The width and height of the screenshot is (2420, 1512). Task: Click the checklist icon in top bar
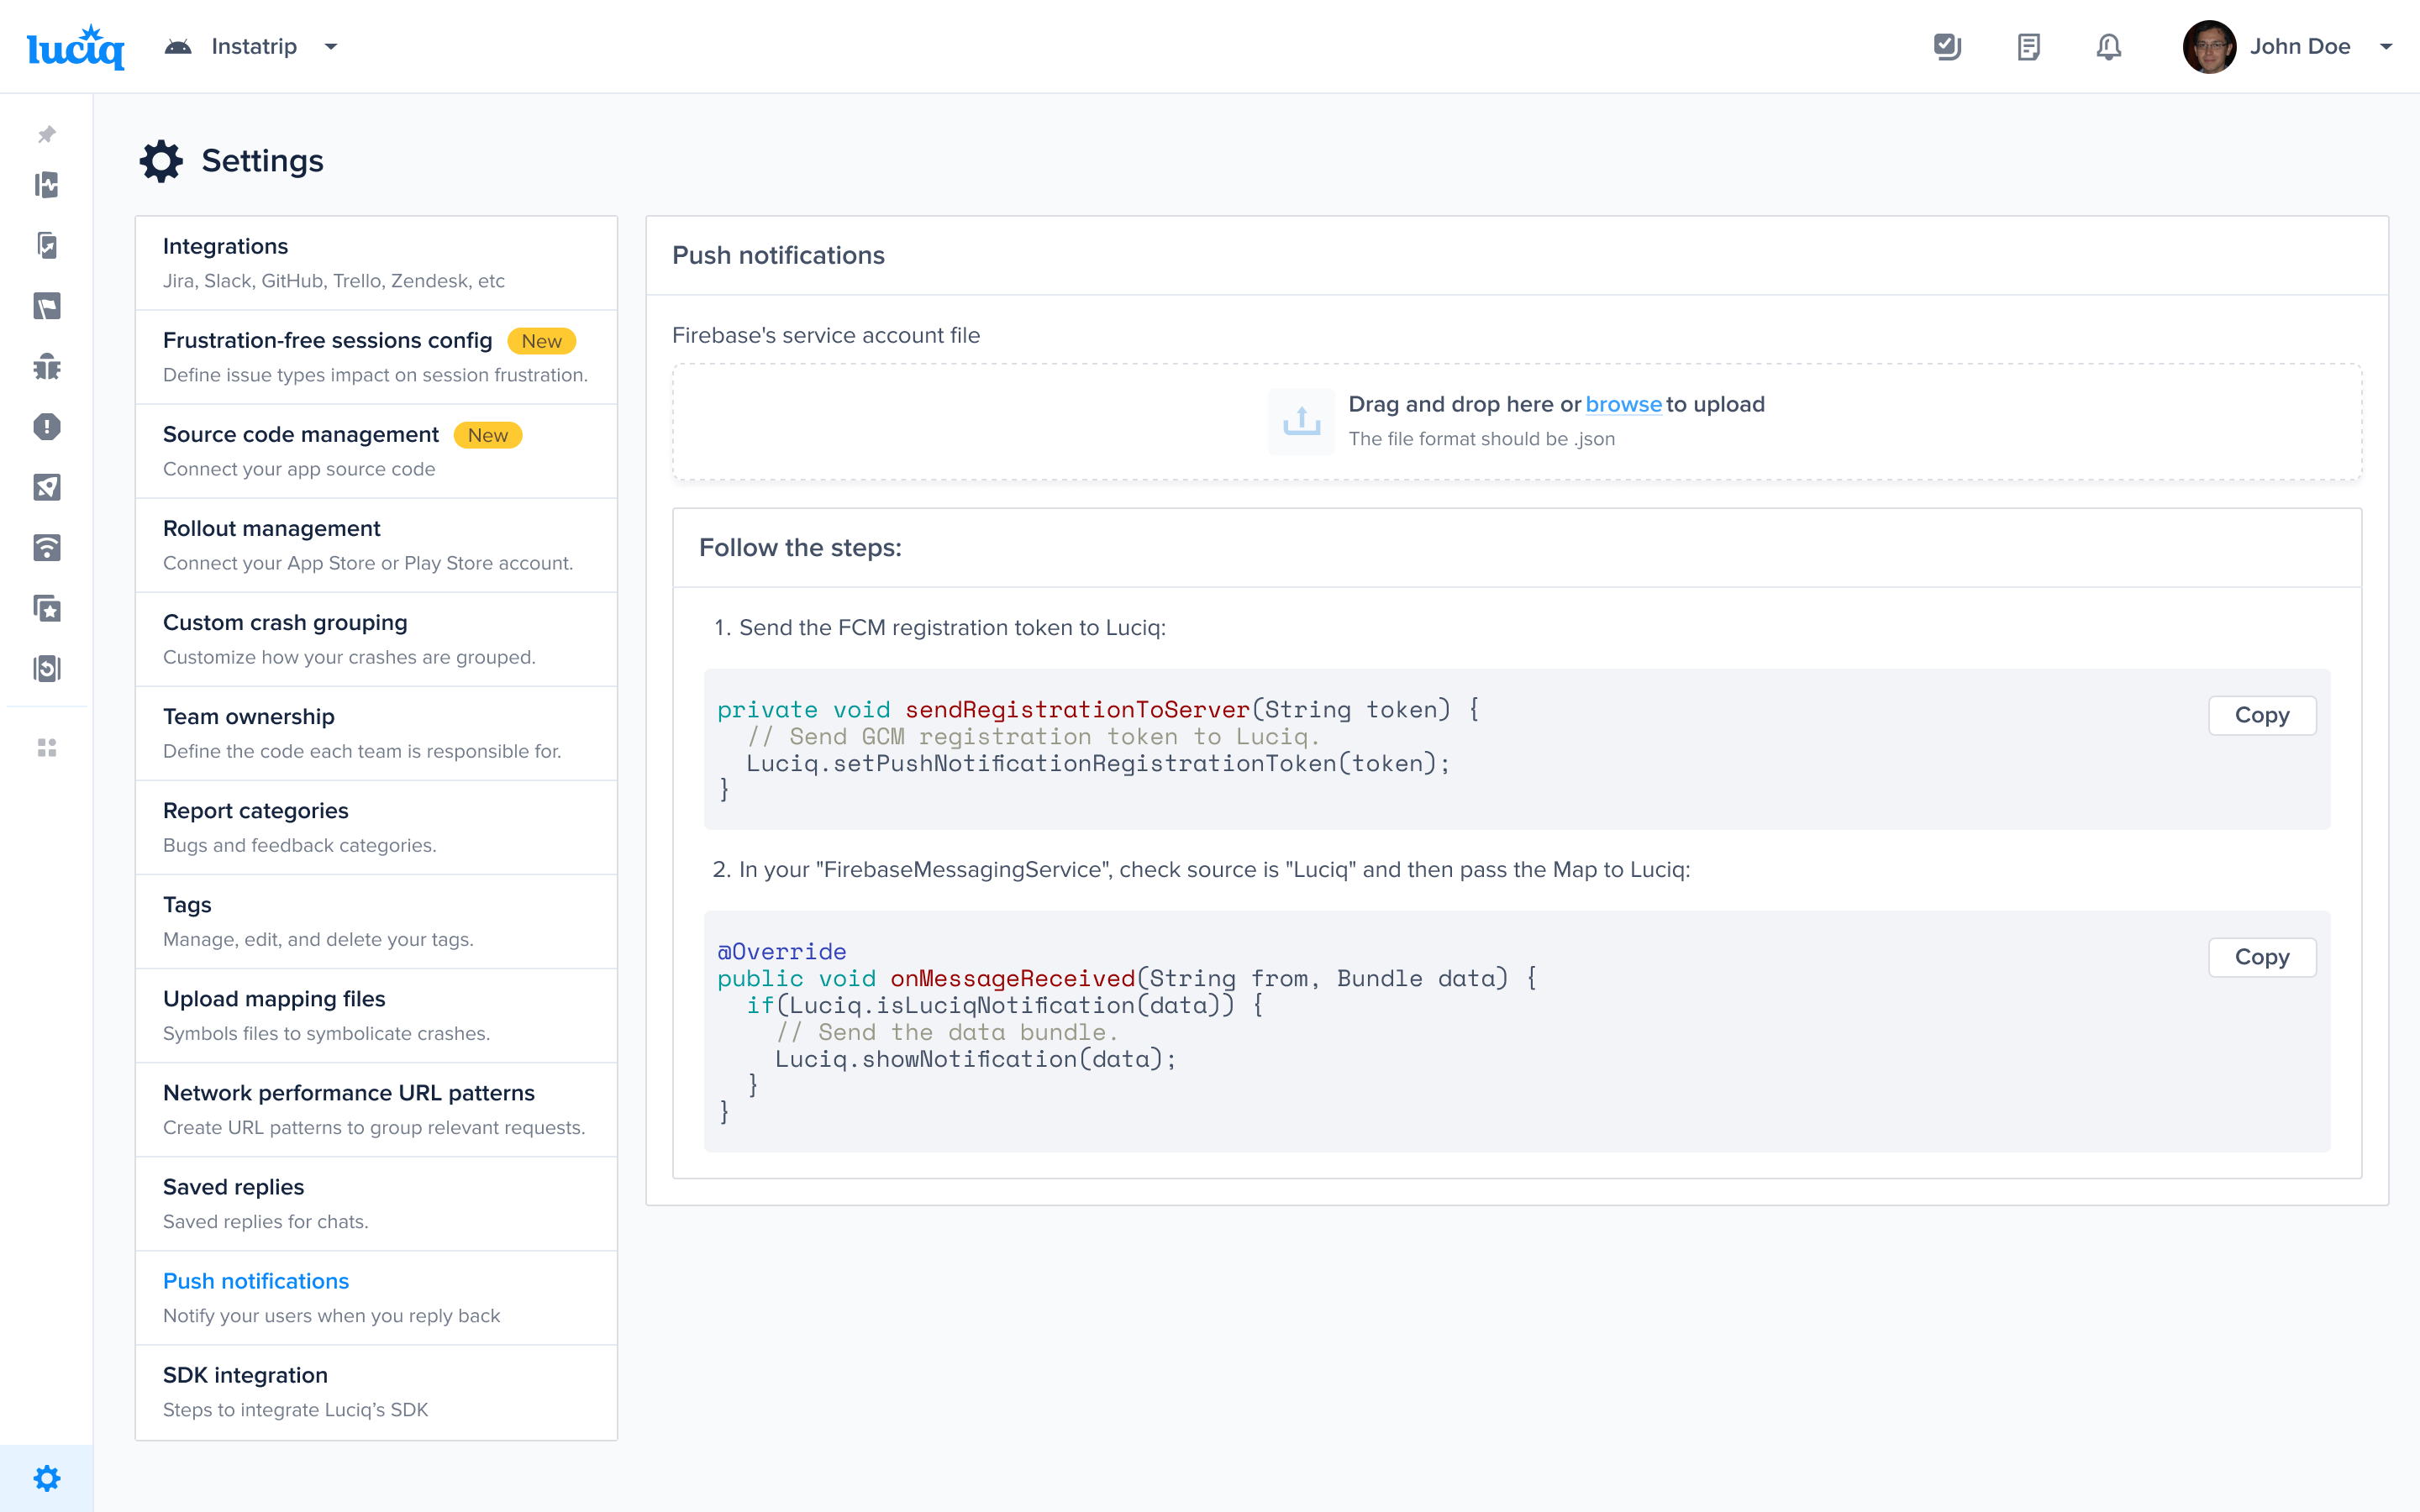(x=1946, y=47)
